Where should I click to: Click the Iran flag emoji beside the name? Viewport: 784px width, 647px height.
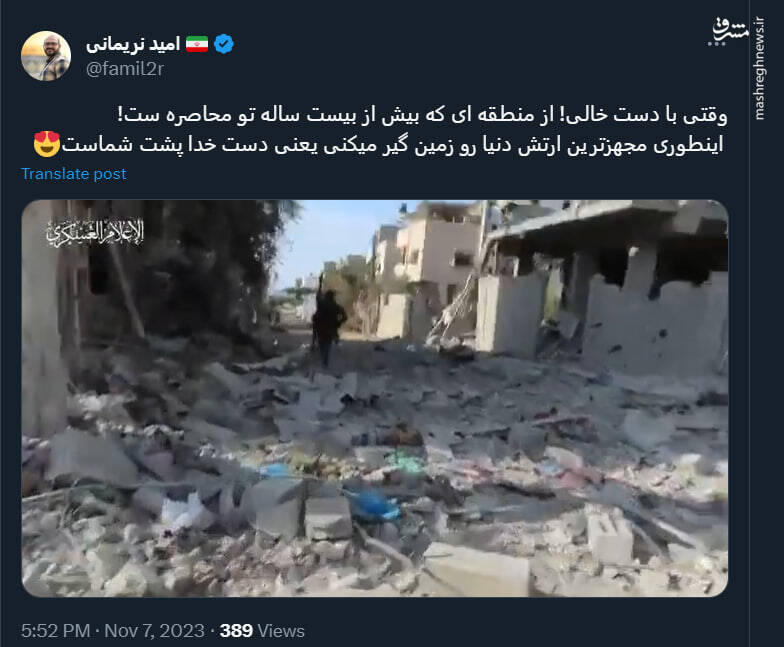click(x=197, y=44)
